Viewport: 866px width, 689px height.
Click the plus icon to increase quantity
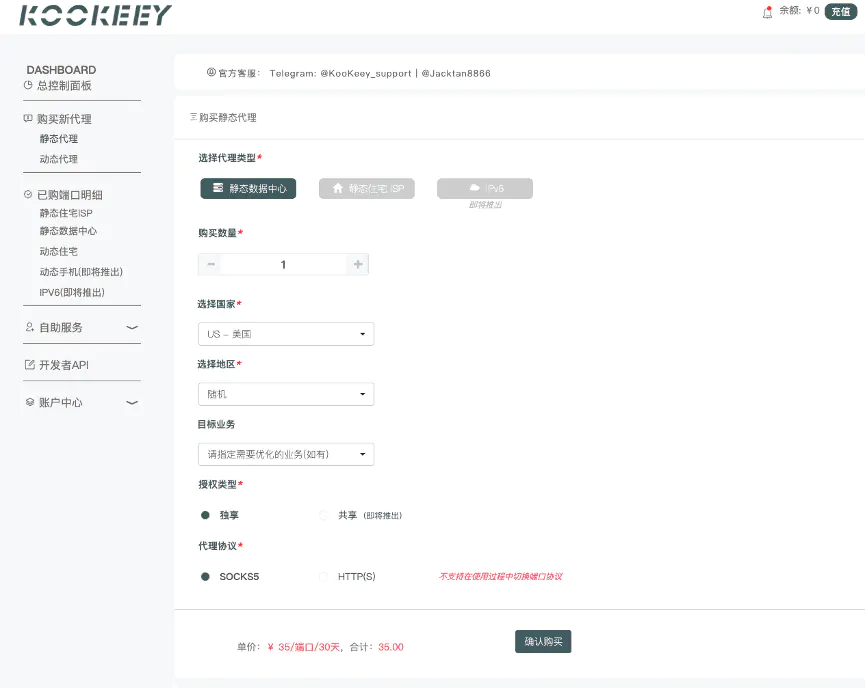[357, 264]
